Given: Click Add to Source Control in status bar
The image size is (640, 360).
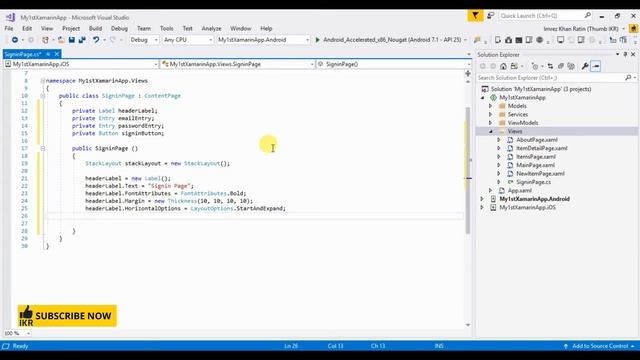Looking at the screenshot, I should 600,346.
